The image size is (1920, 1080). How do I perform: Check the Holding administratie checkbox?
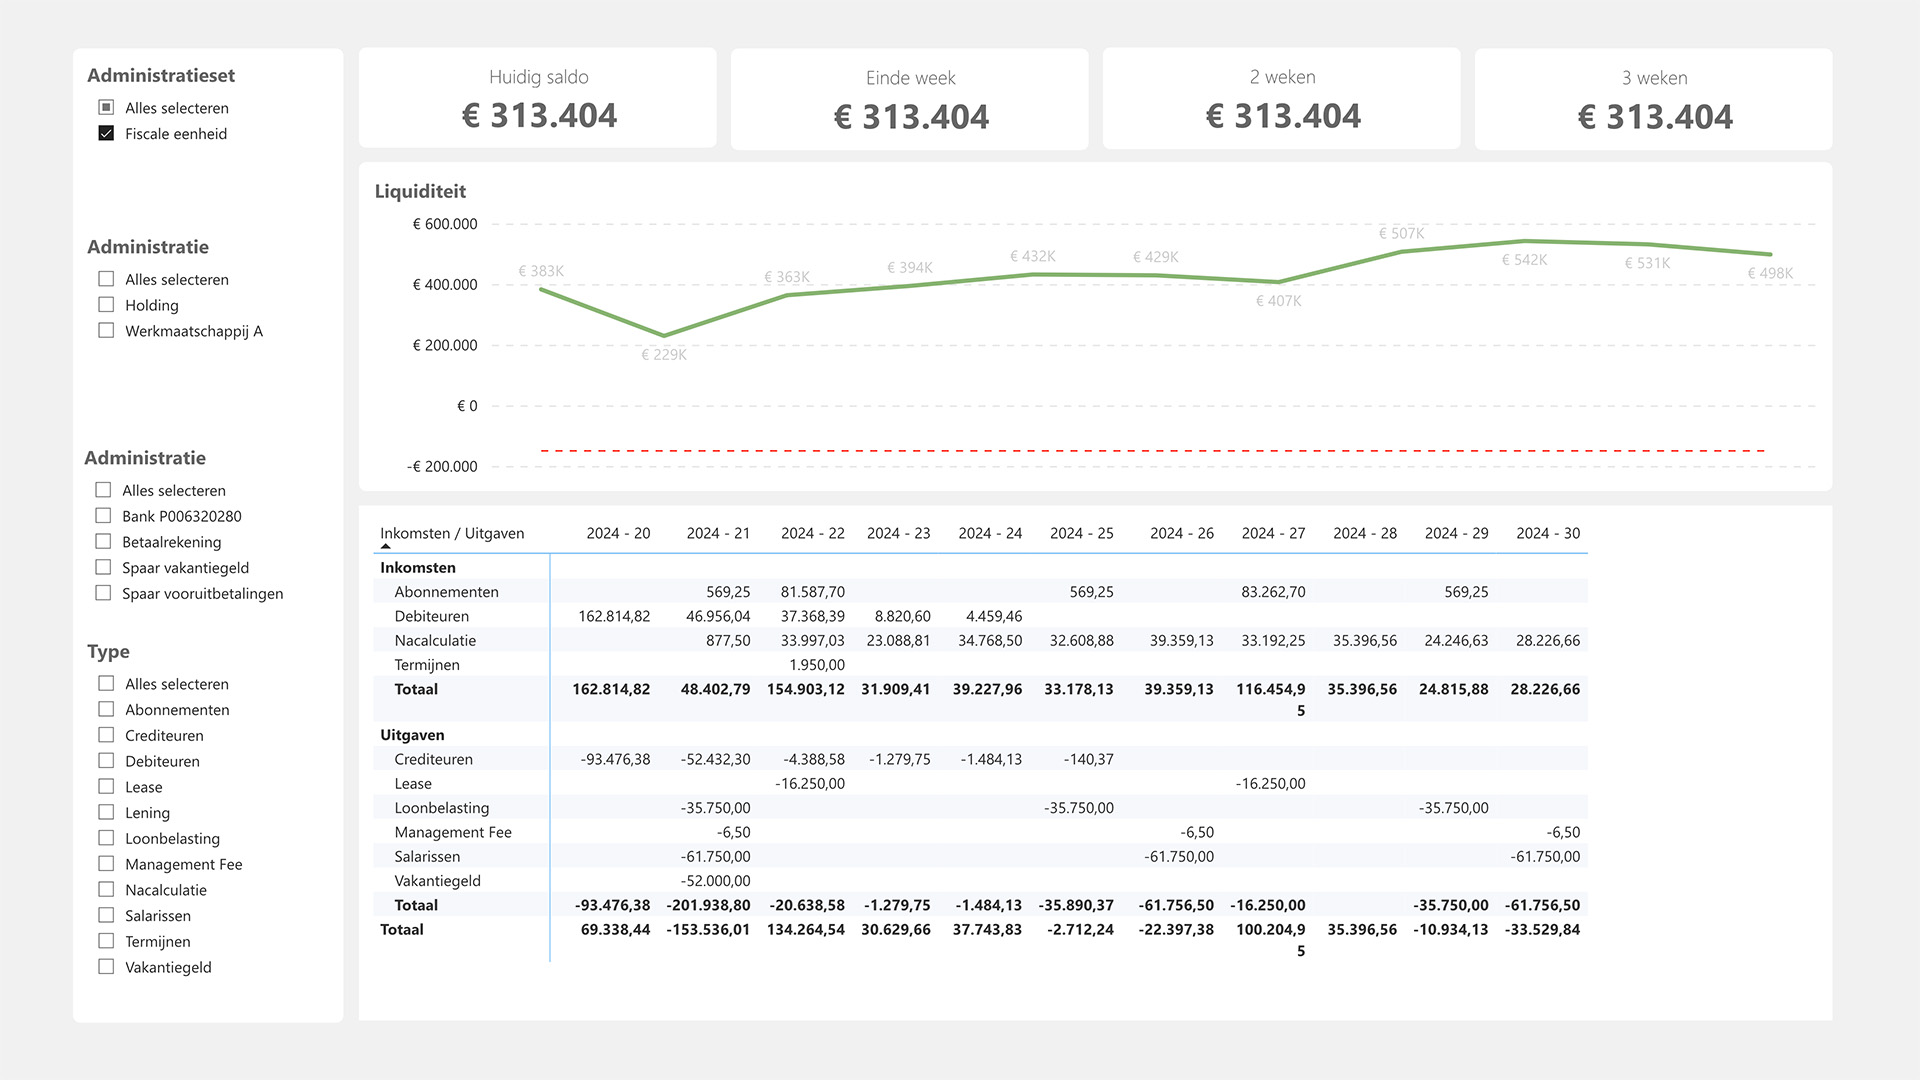(x=106, y=305)
